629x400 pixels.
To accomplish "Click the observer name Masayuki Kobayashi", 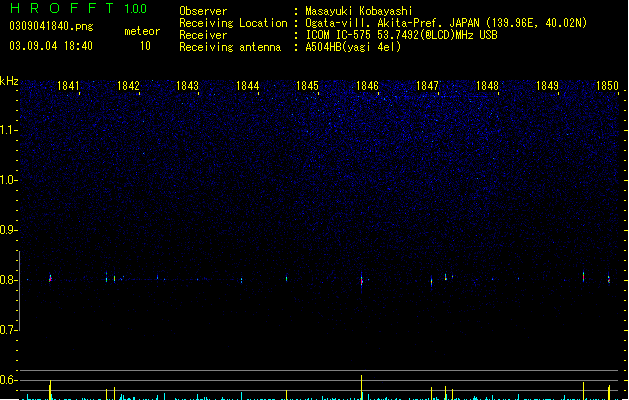I will (359, 11).
